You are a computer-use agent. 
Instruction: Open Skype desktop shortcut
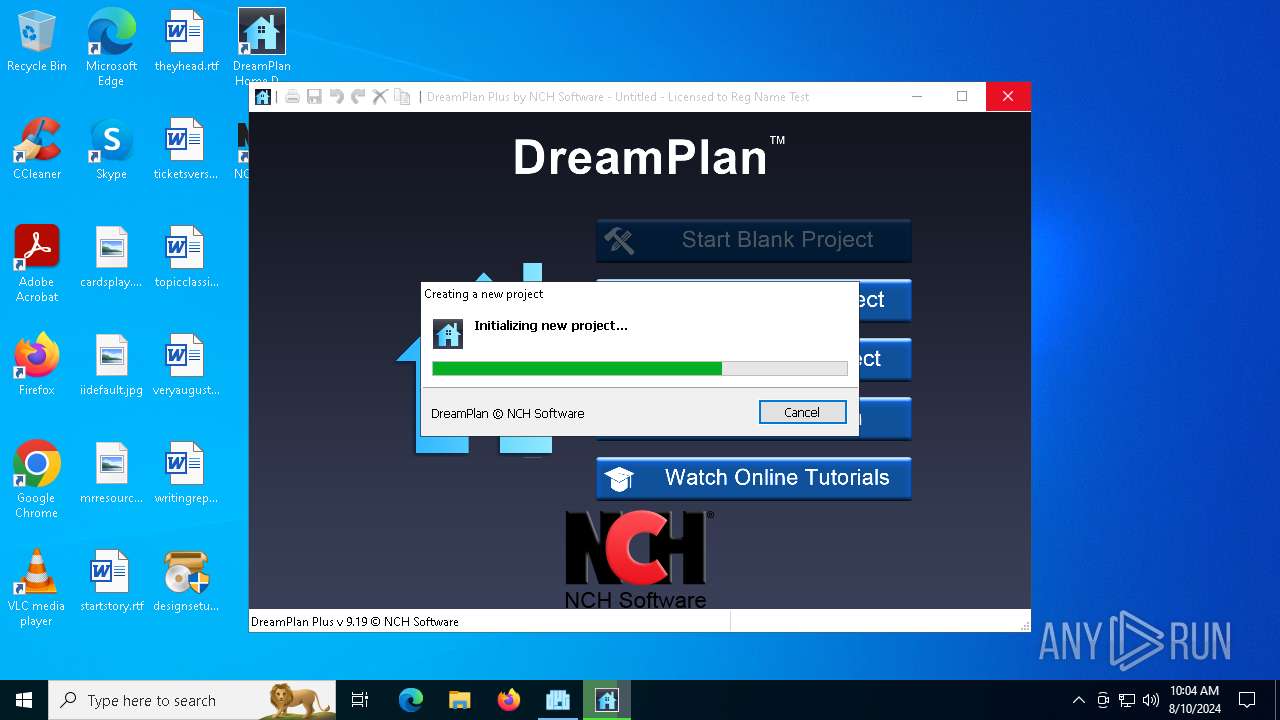point(111,150)
